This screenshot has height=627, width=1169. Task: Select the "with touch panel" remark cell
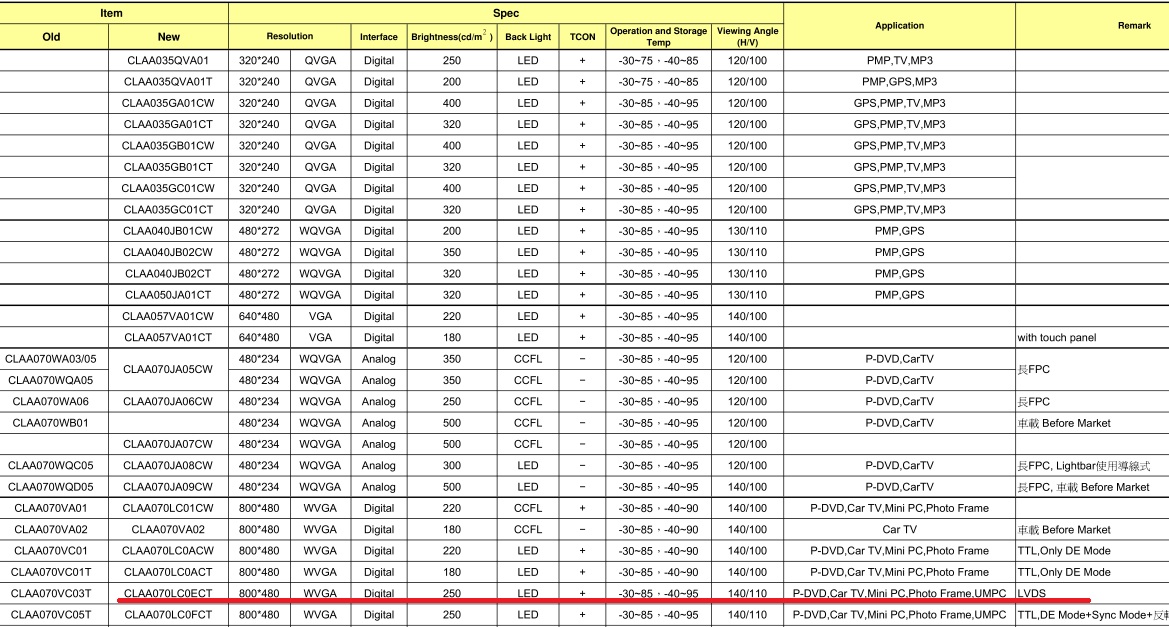click(x=1056, y=338)
